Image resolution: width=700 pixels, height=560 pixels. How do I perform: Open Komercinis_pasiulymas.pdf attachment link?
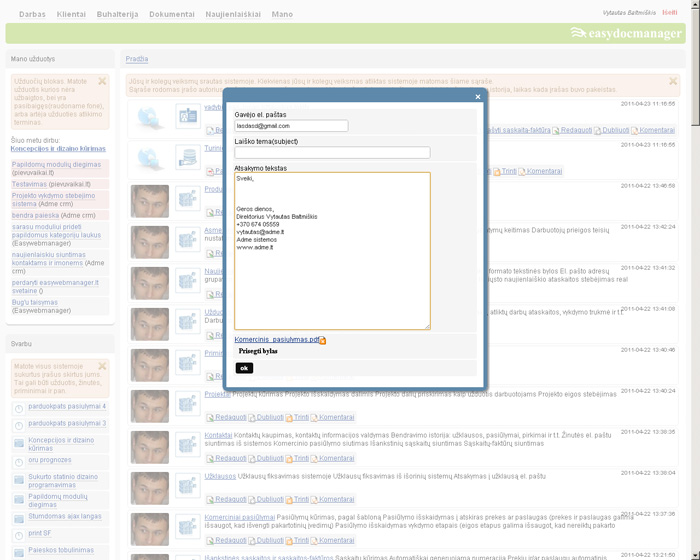pos(277,340)
